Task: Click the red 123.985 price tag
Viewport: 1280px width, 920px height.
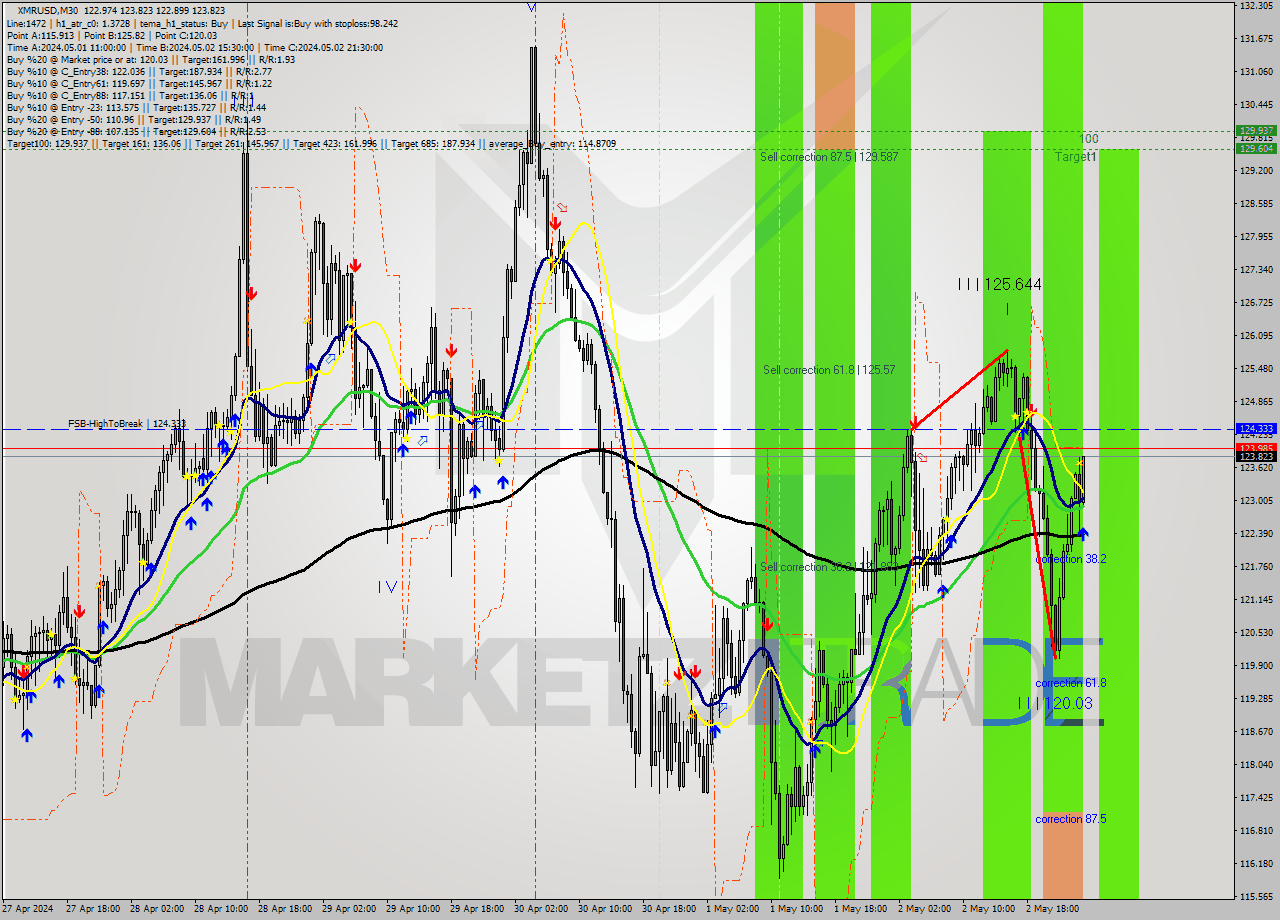Action: (1256, 447)
